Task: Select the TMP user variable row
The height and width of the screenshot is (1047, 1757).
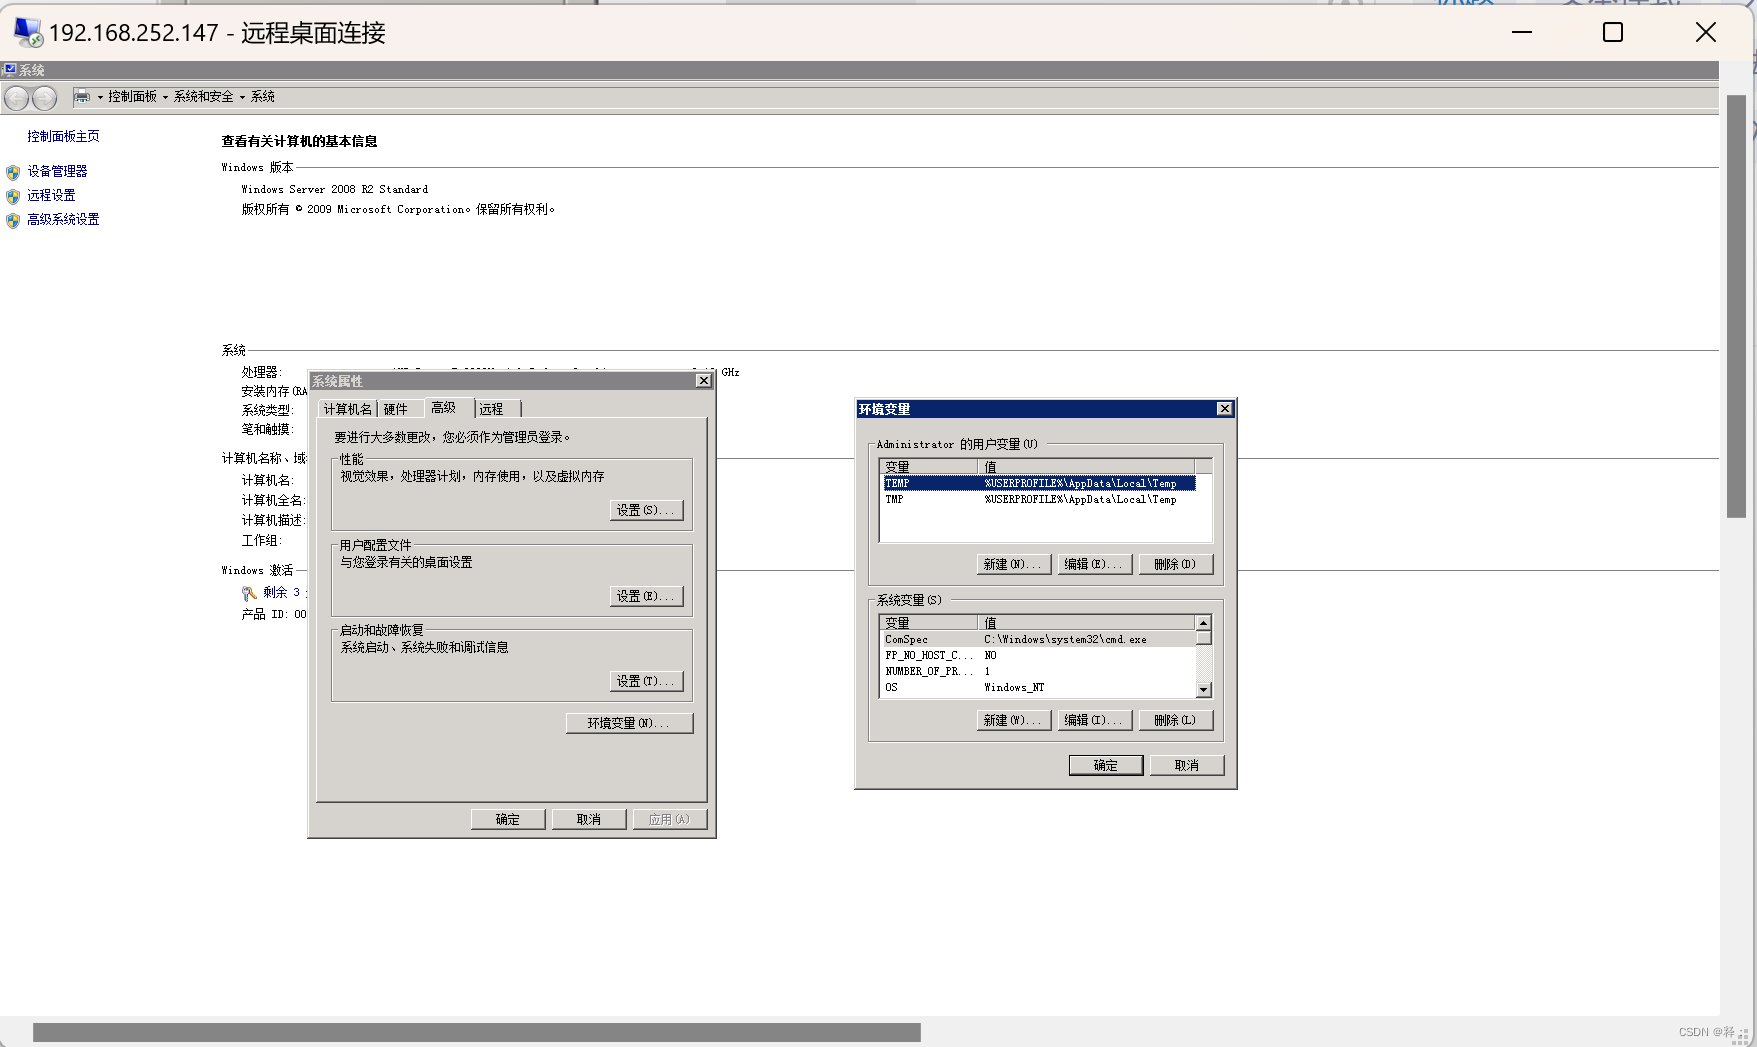Action: [x=1038, y=500]
